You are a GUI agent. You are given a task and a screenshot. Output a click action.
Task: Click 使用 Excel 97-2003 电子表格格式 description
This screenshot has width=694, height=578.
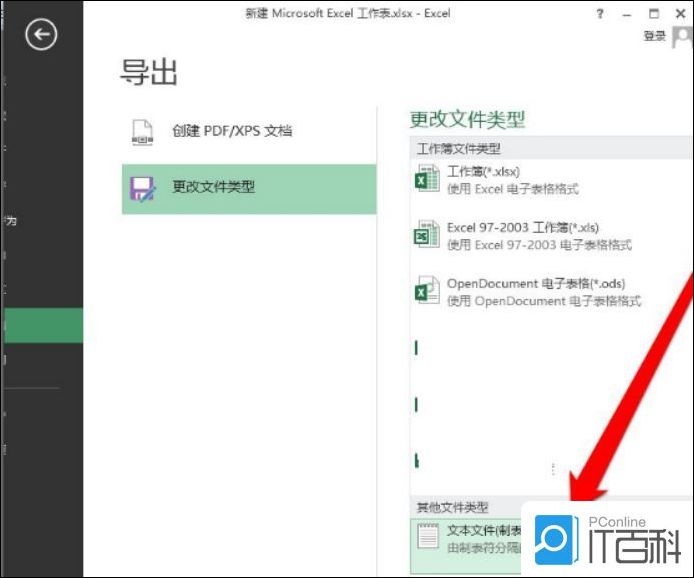tap(540, 245)
